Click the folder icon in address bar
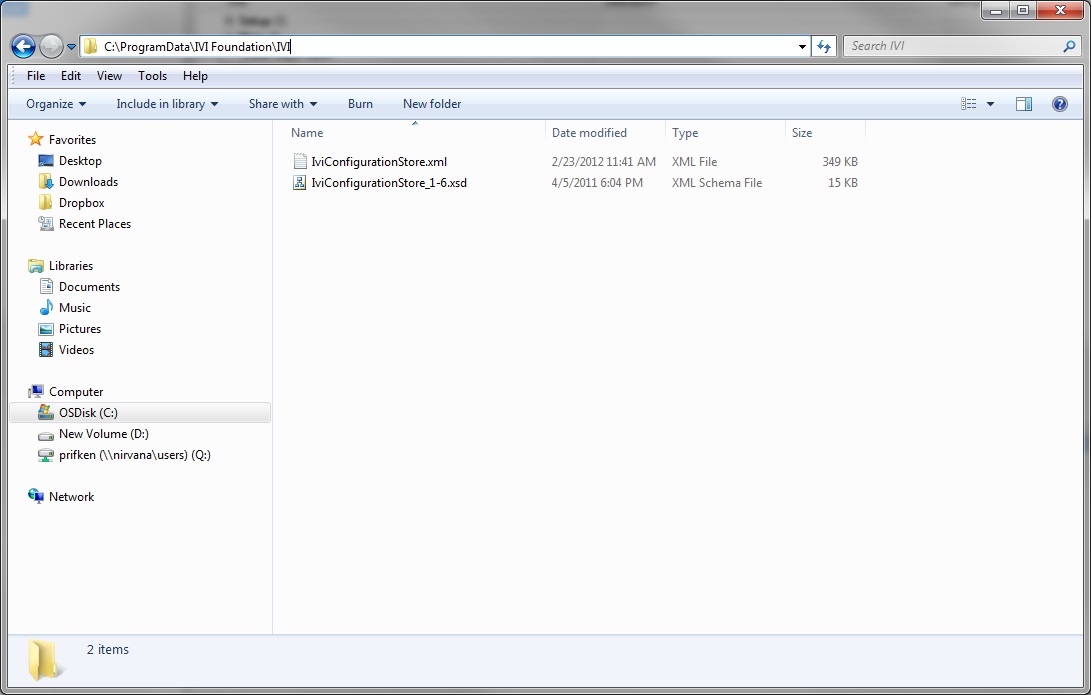Viewport: 1091px width, 695px height. pyautogui.click(x=90, y=47)
